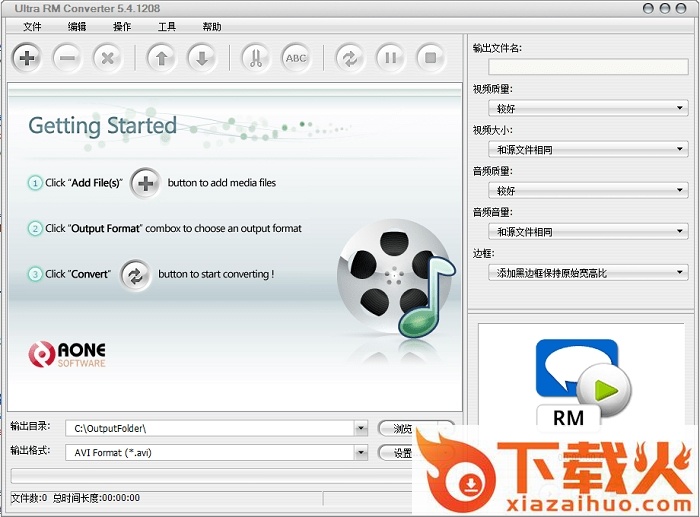700x517 pixels.
Task: Click plus icon in Getting Started step 1
Action: (x=146, y=183)
